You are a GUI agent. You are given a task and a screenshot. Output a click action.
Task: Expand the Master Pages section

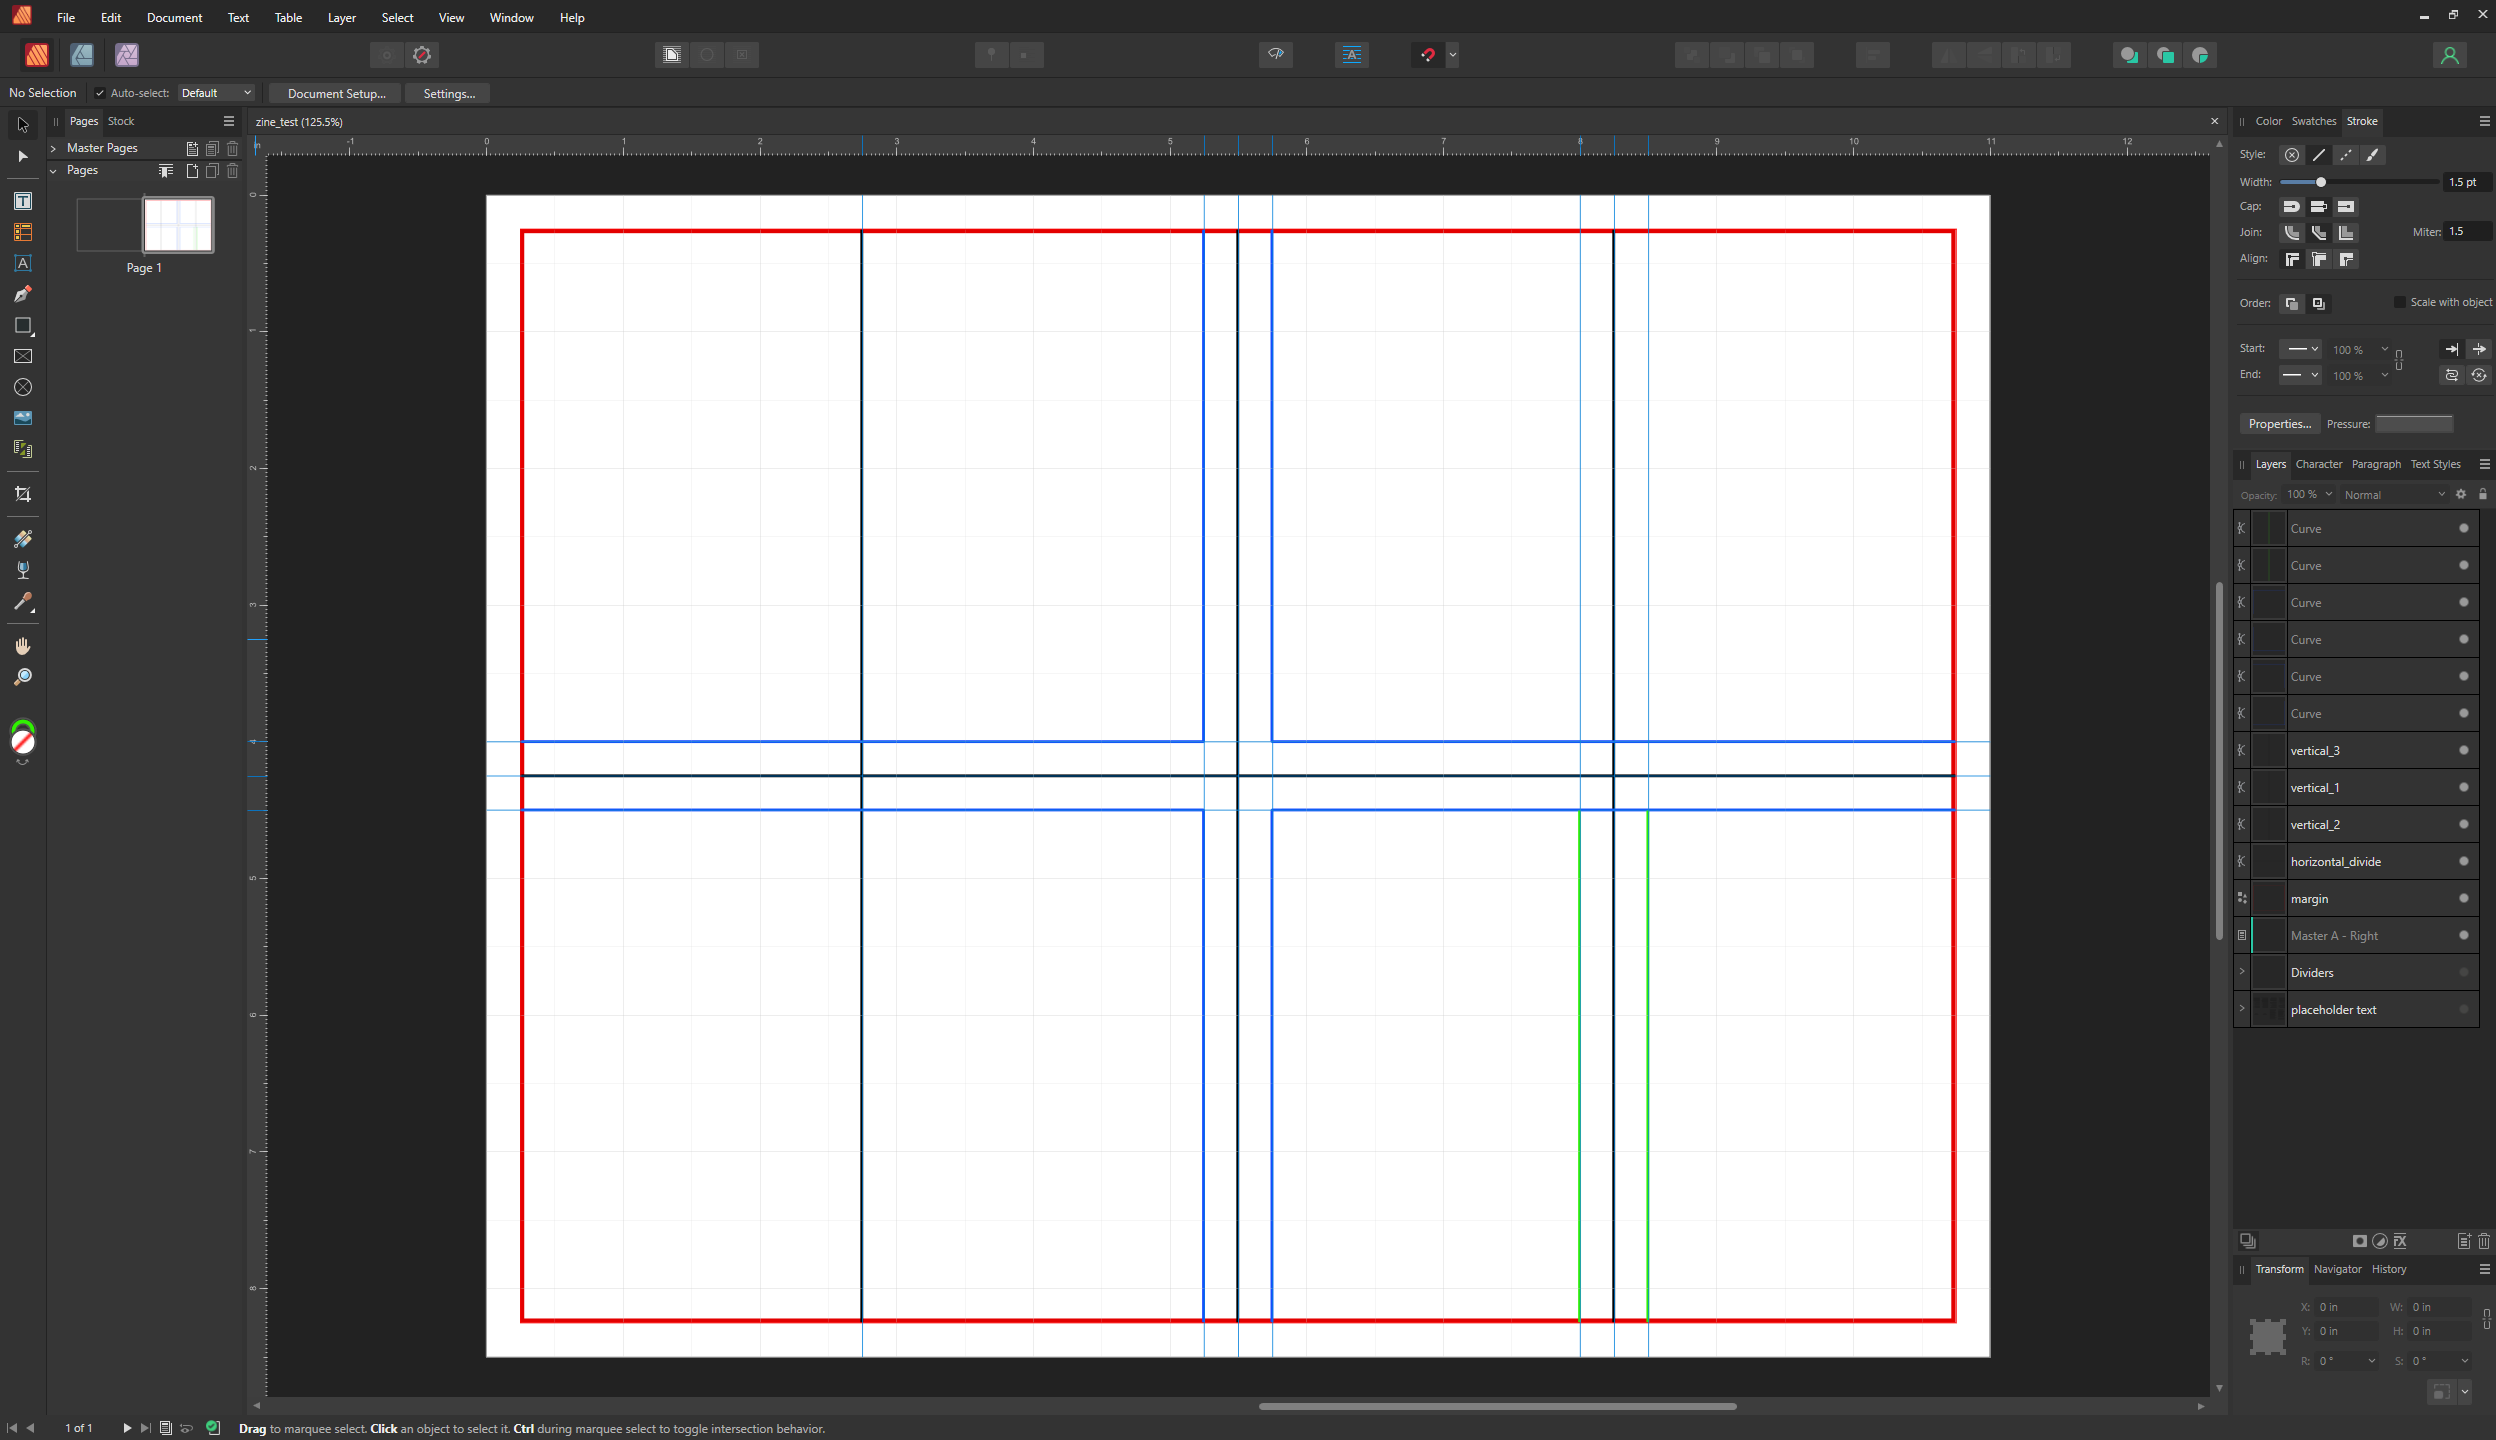[x=53, y=148]
